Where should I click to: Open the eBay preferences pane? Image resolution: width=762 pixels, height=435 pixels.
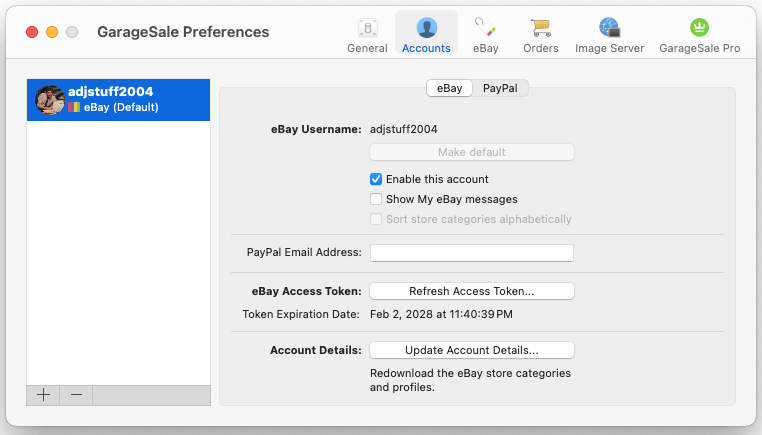[485, 35]
